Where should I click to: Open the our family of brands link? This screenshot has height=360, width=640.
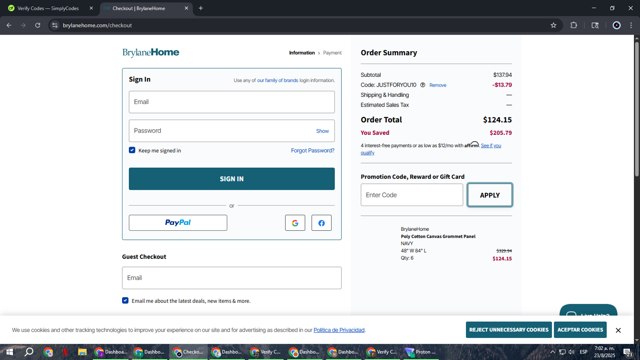[278, 80]
